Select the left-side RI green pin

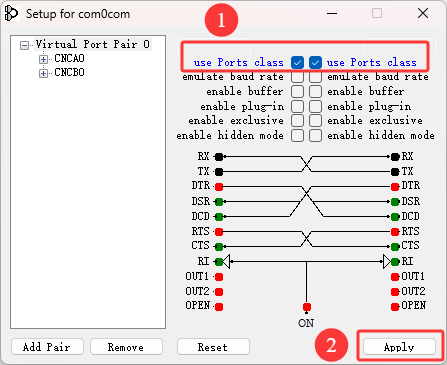(x=219, y=262)
